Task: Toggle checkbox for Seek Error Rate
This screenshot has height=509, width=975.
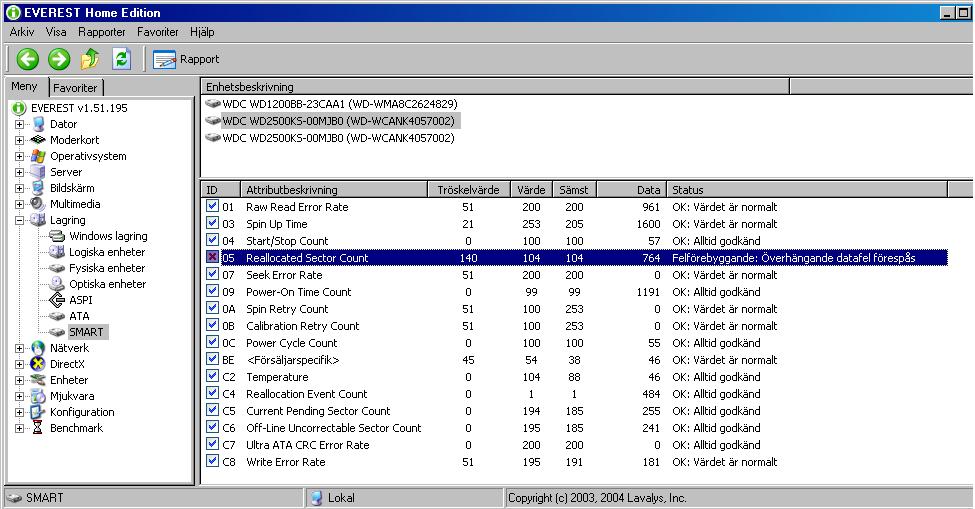Action: pyautogui.click(x=213, y=274)
